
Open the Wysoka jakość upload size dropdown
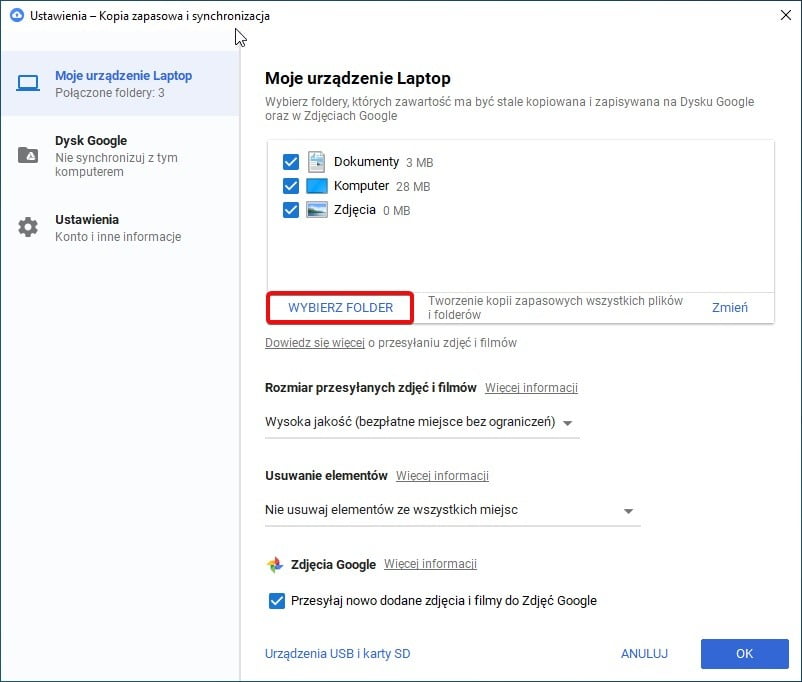point(421,423)
